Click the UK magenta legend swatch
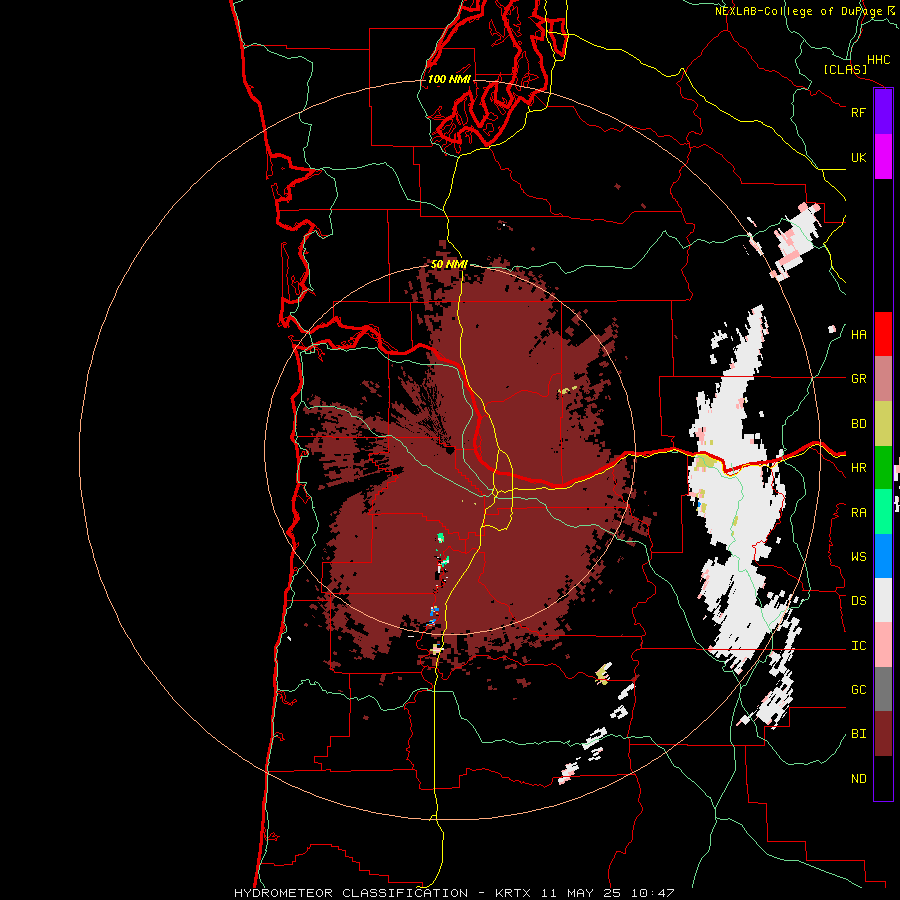Viewport: 900px width, 900px height. click(x=883, y=157)
